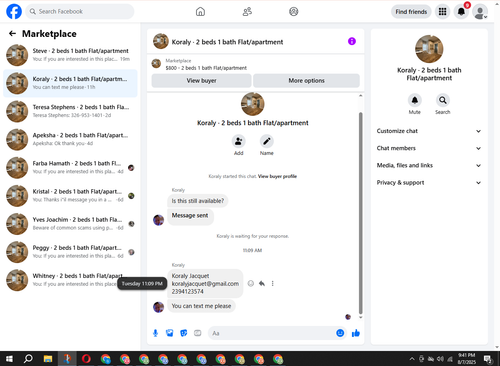Open the Friends icon in top navigation
Screen dimensions: 500x366
pyautogui.click(x=247, y=12)
